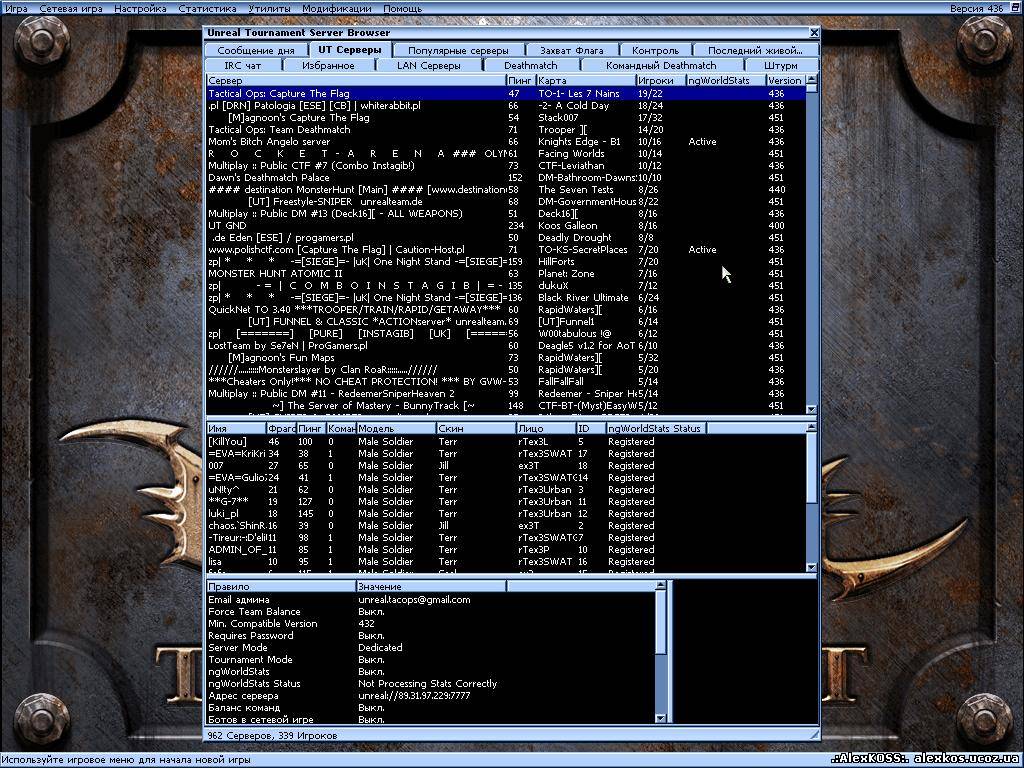Select the www.polishctf.com server row
This screenshot has width=1024, height=768.
click(506, 249)
